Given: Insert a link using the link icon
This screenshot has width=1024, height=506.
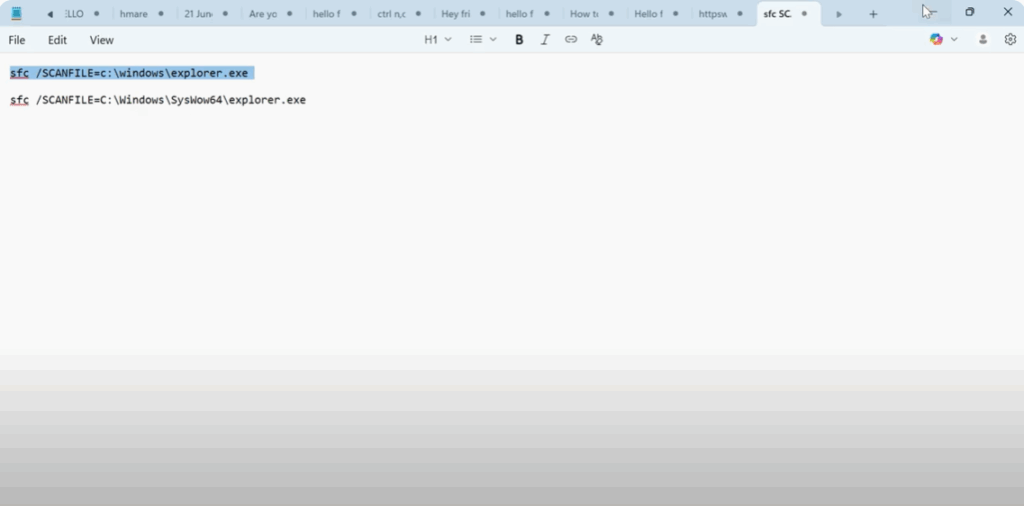Looking at the screenshot, I should point(571,40).
